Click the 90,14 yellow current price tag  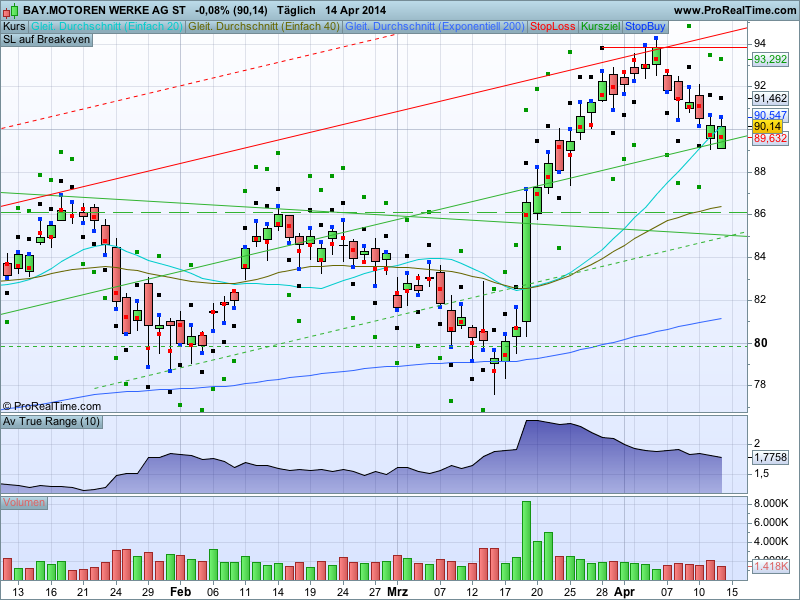tap(767, 127)
